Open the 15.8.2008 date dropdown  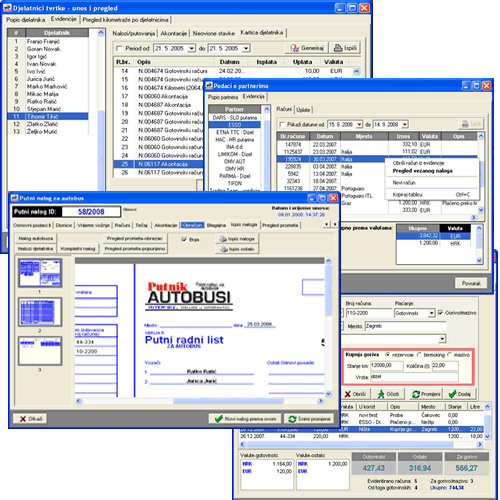(359, 125)
